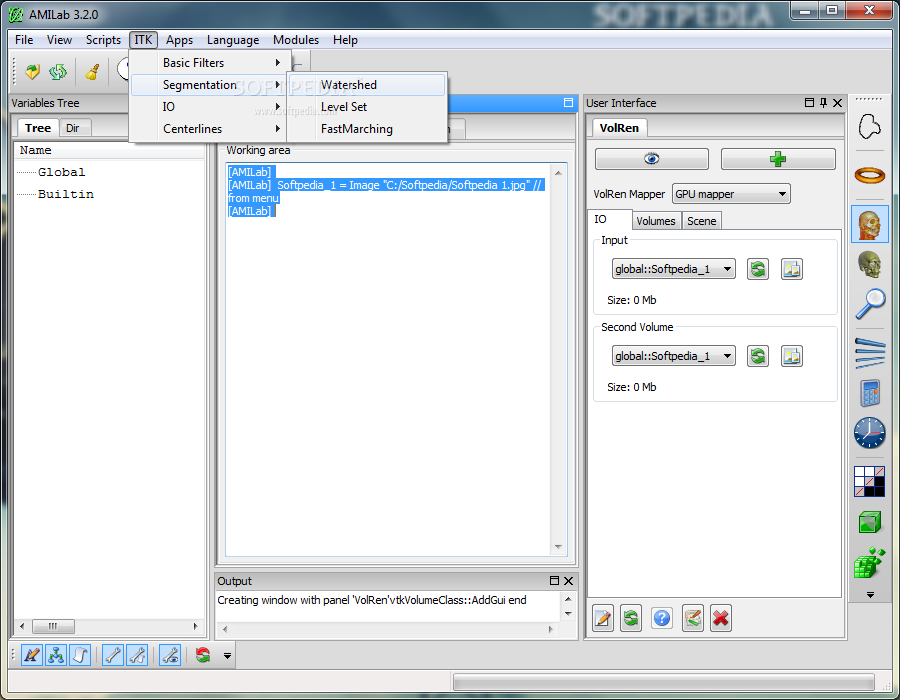This screenshot has width=900, height=700.
Task: Expand the bottom toolbar overflow arrow
Action: click(227, 655)
